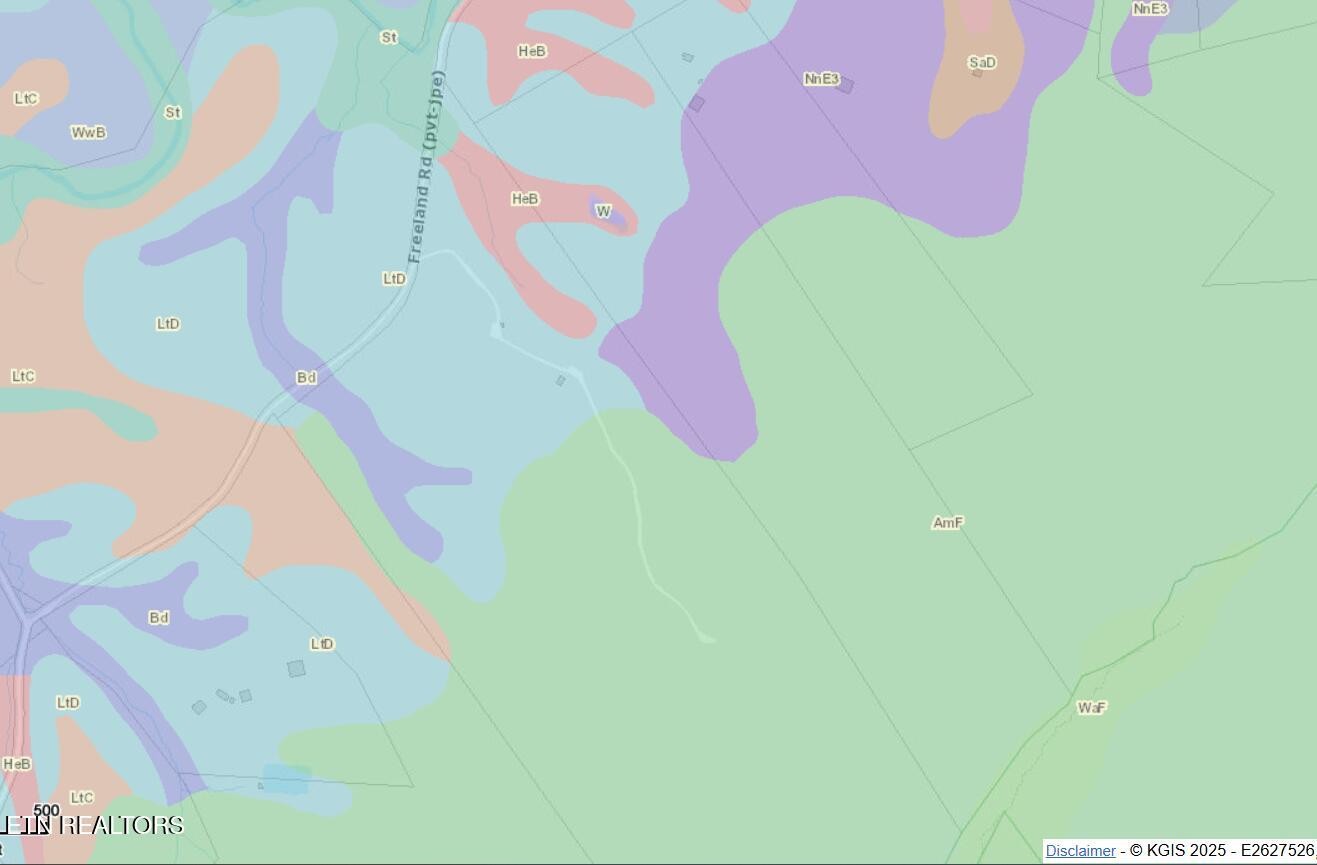
Task: Select the LtC label next to the 500 marker
Action: pos(82,797)
